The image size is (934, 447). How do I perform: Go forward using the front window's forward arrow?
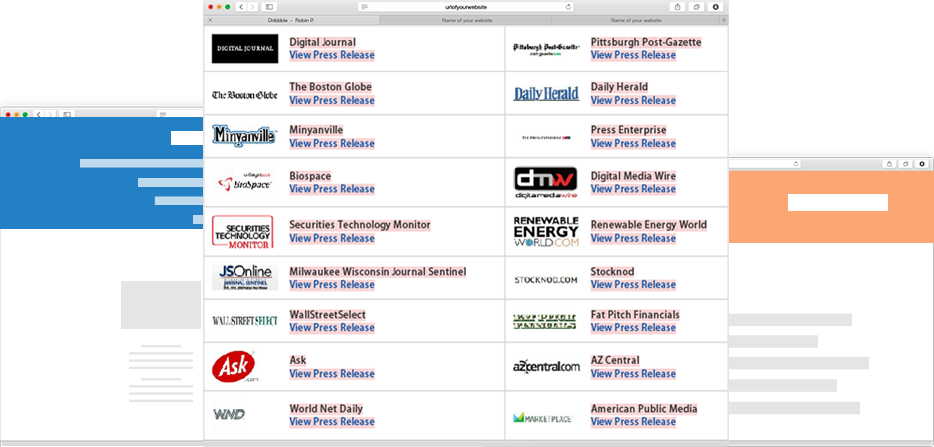[253, 7]
